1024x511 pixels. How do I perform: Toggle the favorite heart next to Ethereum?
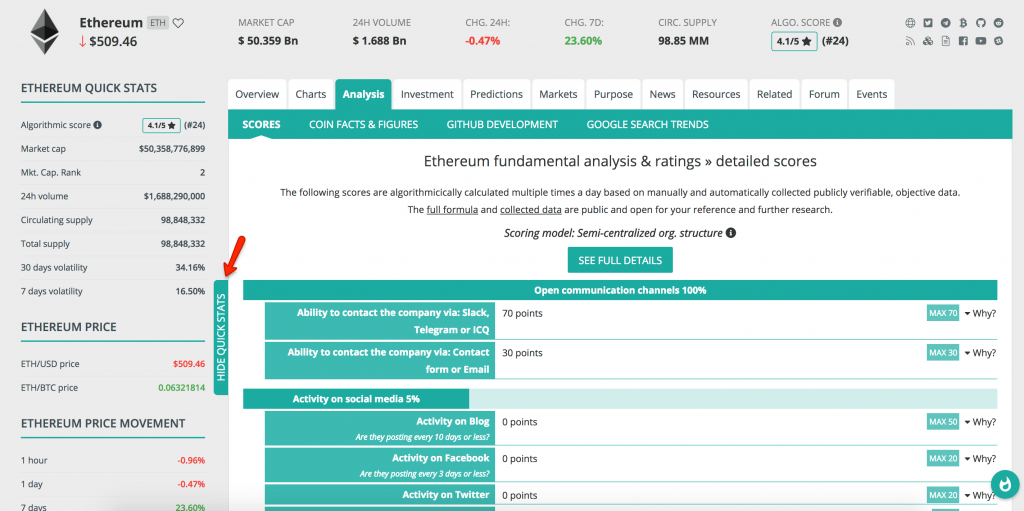point(178,23)
